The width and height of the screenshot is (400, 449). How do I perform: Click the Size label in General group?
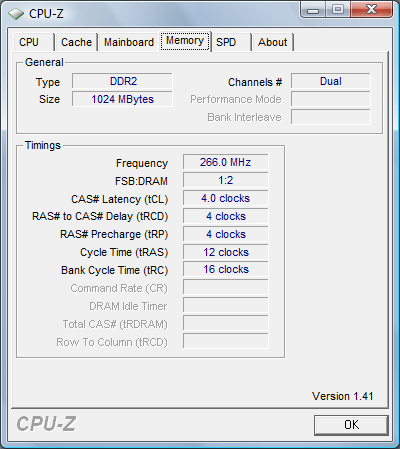pyautogui.click(x=49, y=99)
